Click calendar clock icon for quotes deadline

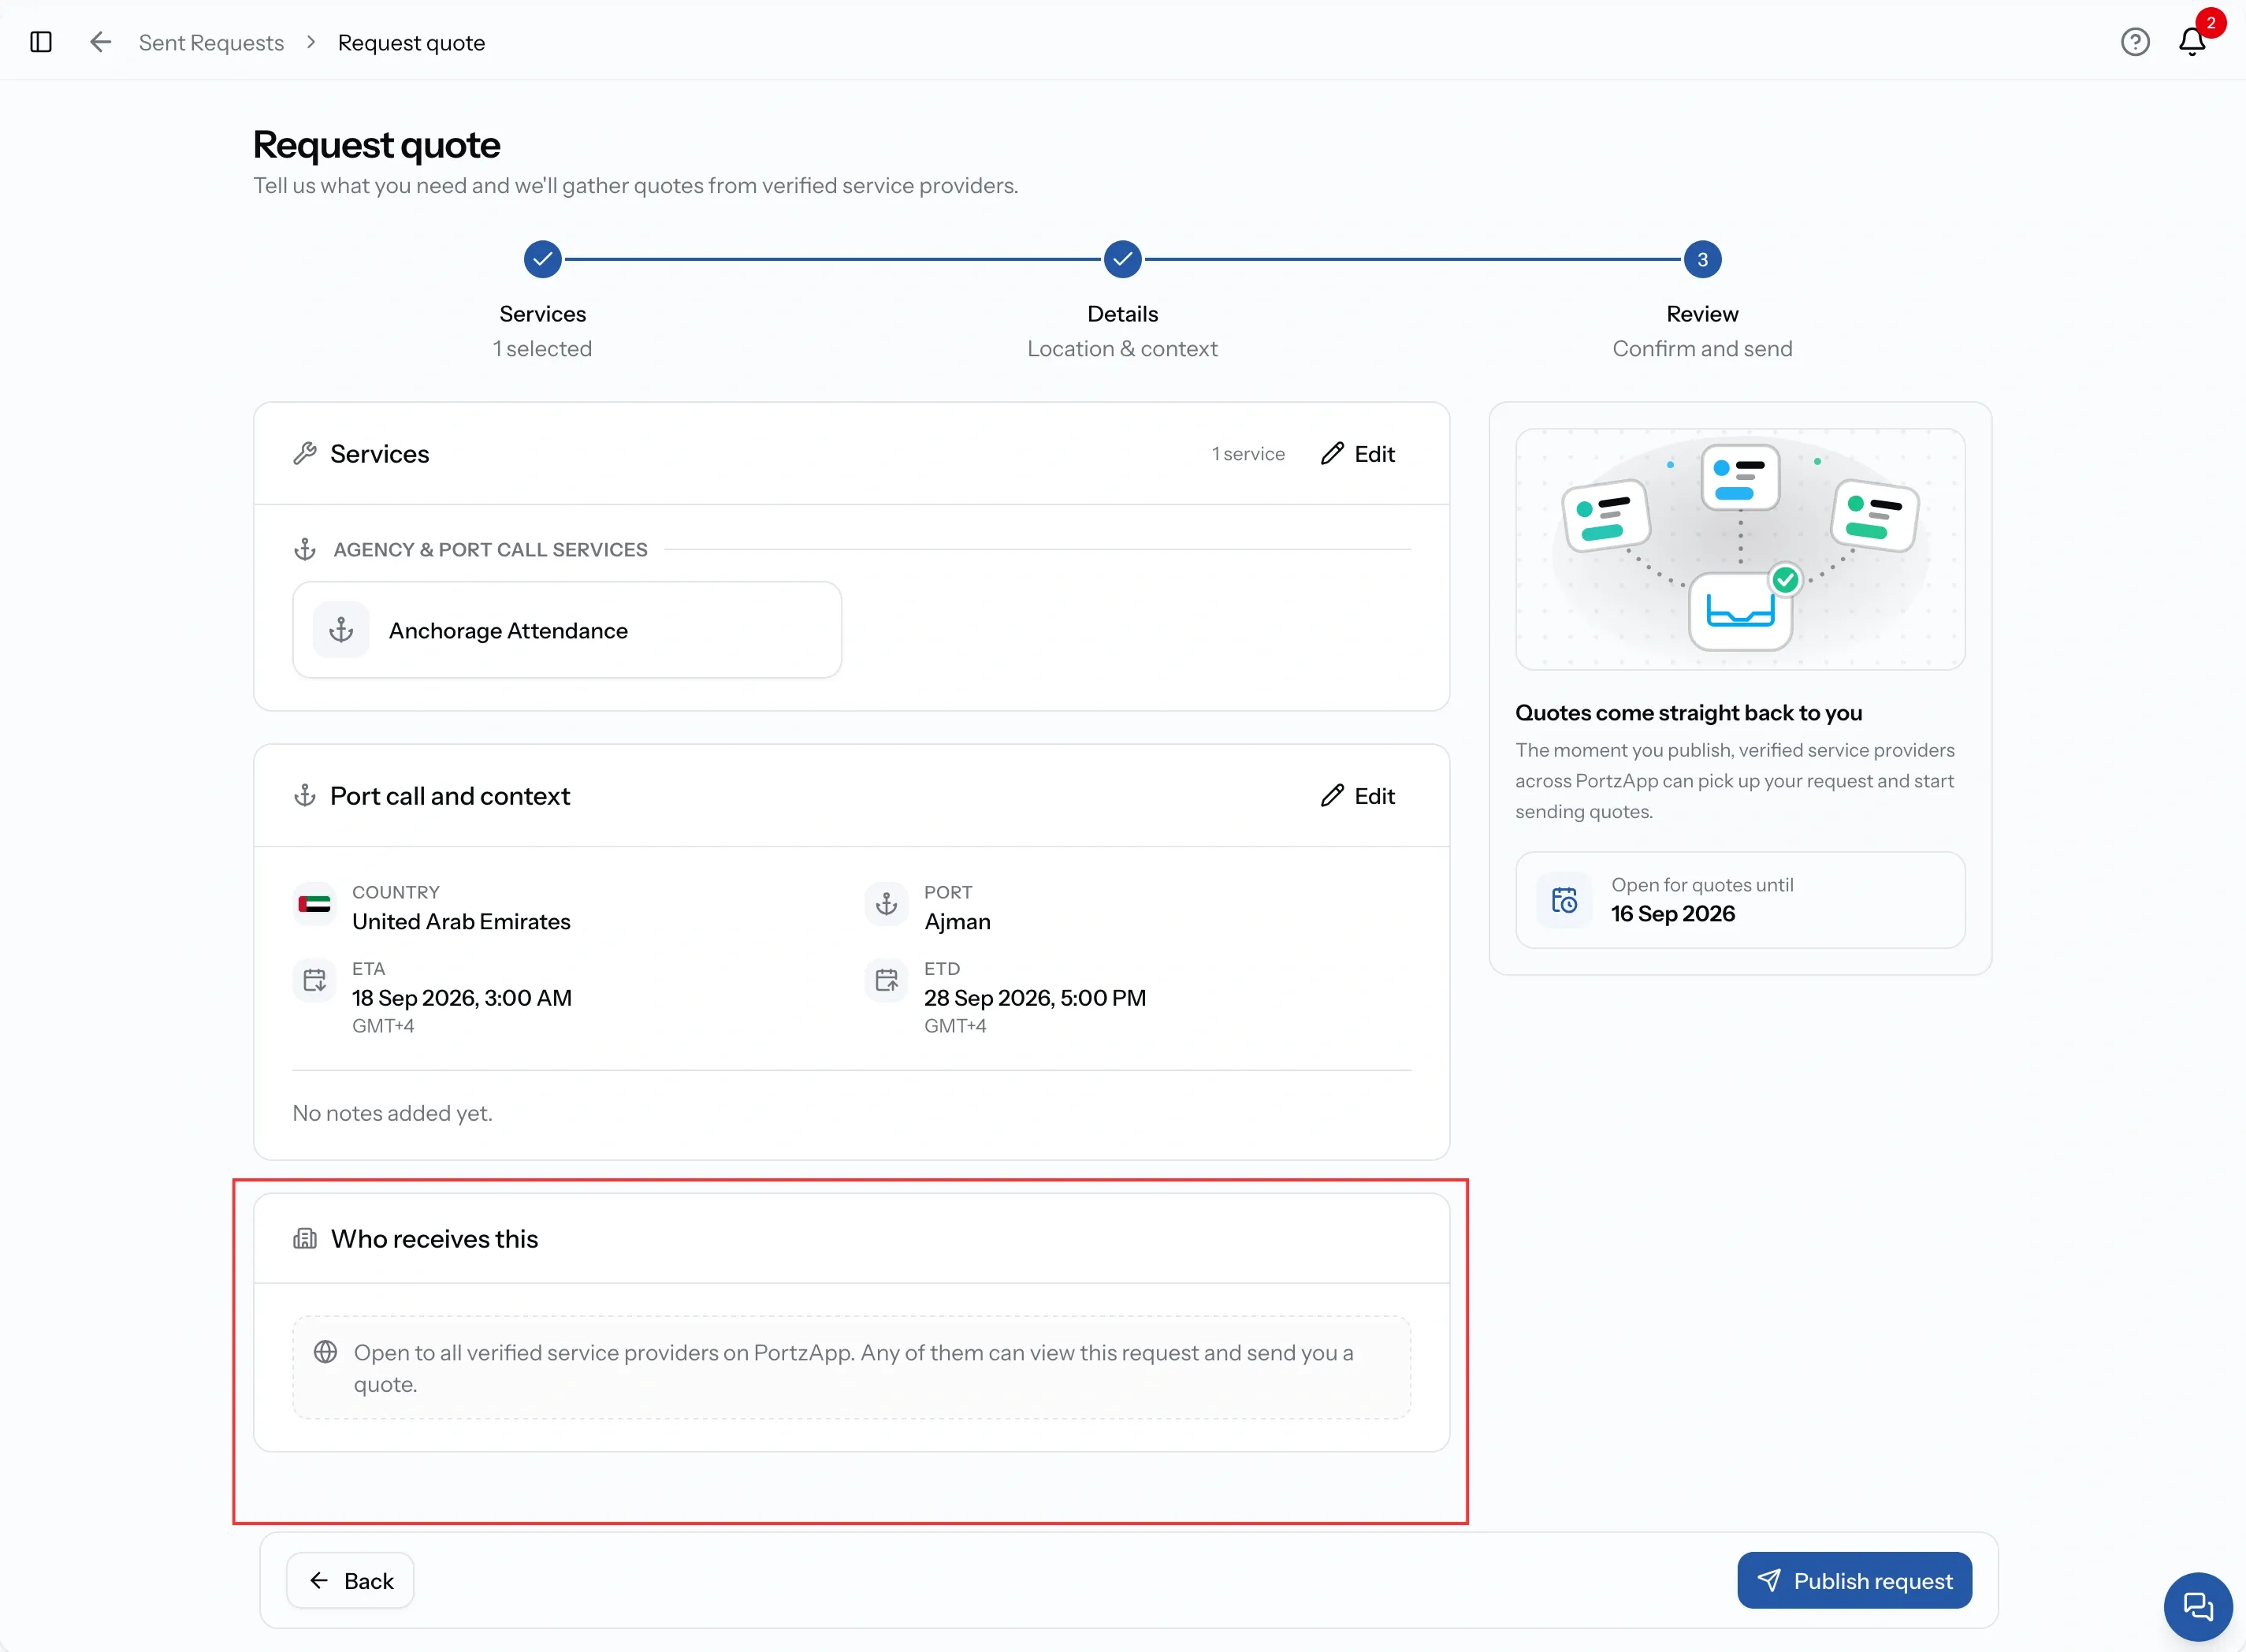tap(1564, 900)
